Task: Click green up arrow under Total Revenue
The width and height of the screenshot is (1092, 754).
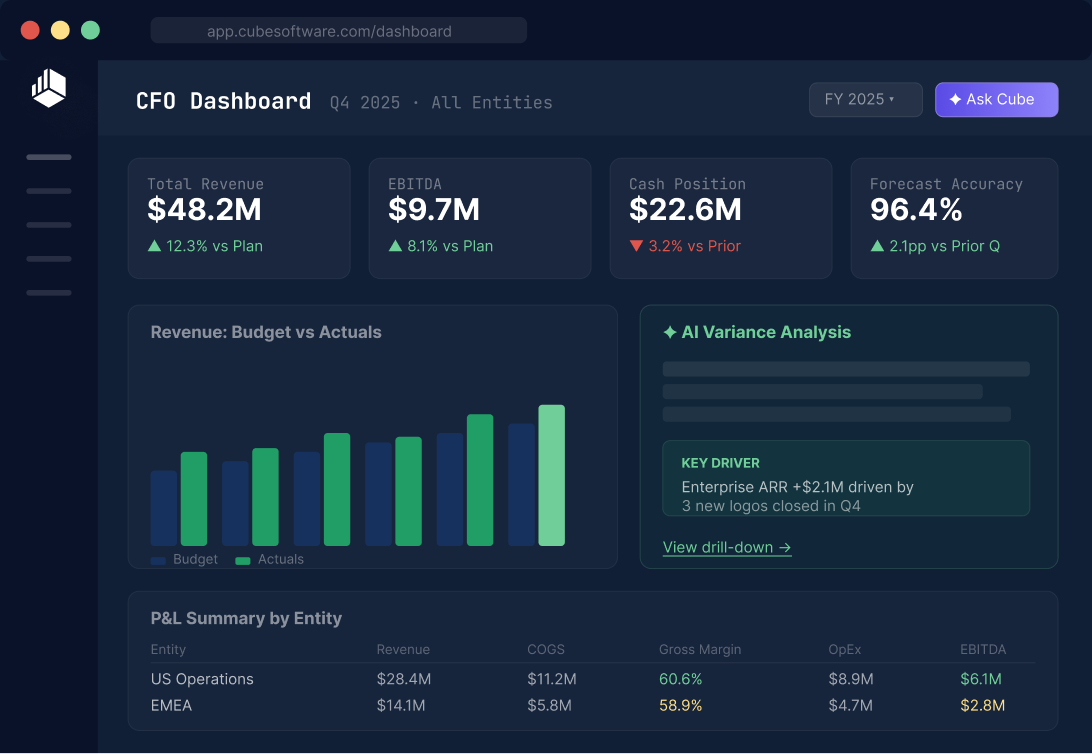Action: [x=155, y=246]
